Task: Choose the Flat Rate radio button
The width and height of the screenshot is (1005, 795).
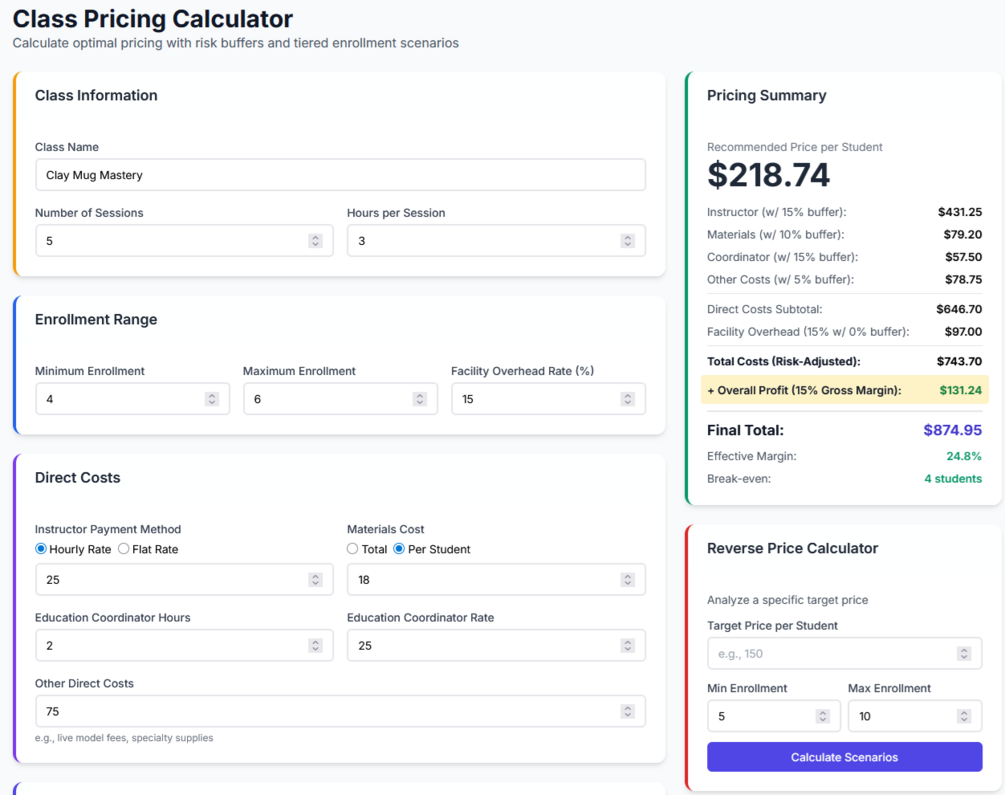Action: point(124,549)
